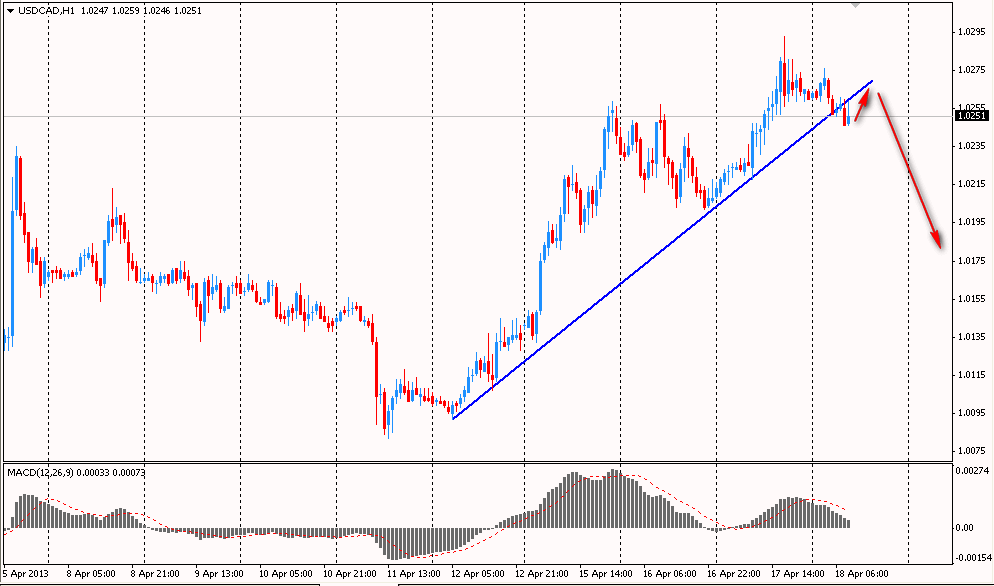Click the OHLC values 1.0247 1.0259 1.0246 1.0251
This screenshot has width=994, height=586.
(141, 11)
